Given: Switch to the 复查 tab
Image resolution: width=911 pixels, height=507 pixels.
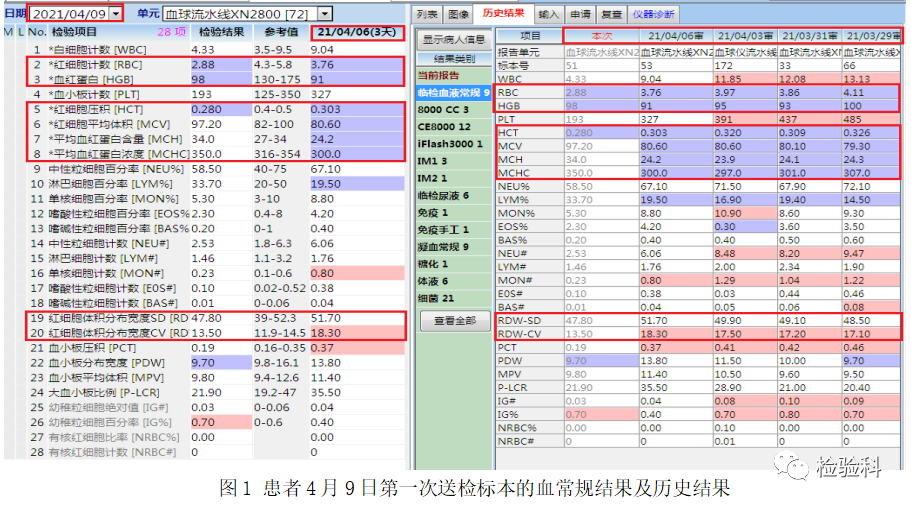Looking at the screenshot, I should click(611, 14).
